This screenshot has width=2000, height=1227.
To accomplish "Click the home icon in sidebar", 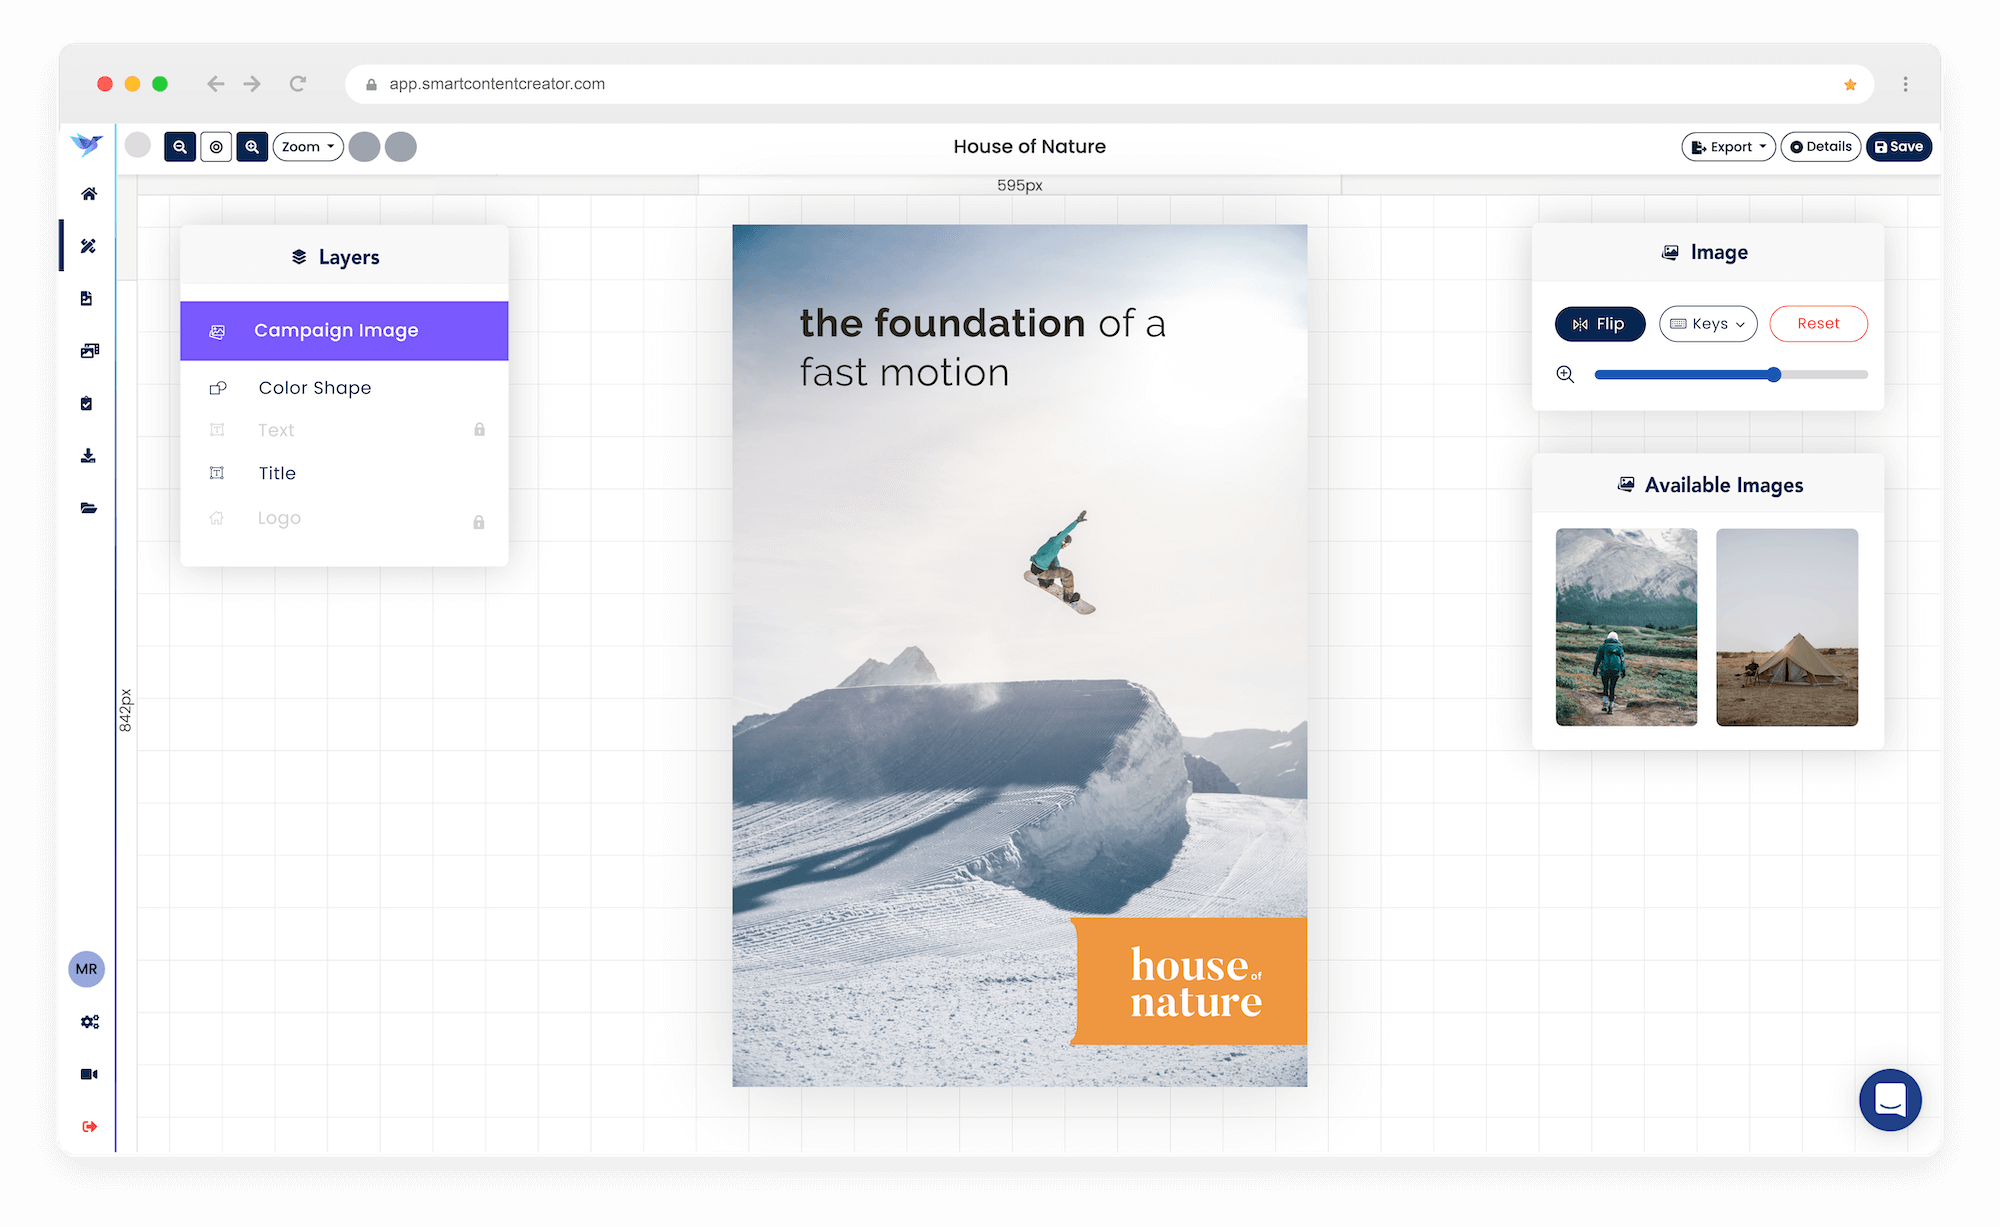I will (89, 194).
